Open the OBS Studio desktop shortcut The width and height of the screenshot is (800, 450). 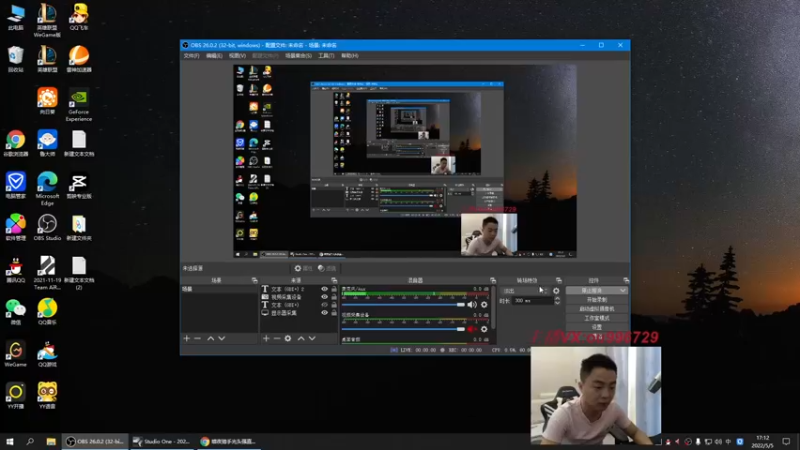(47, 228)
